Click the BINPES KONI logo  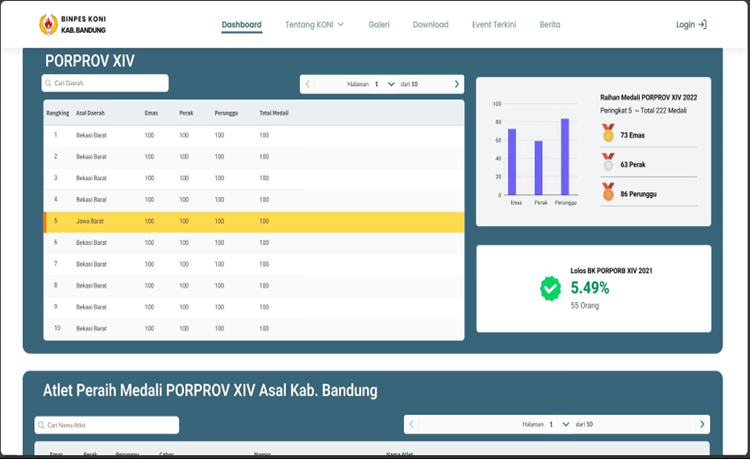tap(47, 24)
